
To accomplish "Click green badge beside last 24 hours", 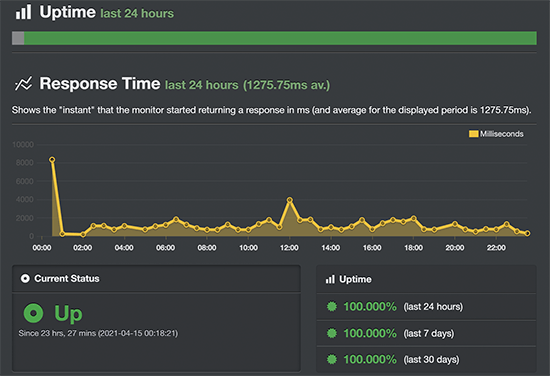I will (332, 306).
